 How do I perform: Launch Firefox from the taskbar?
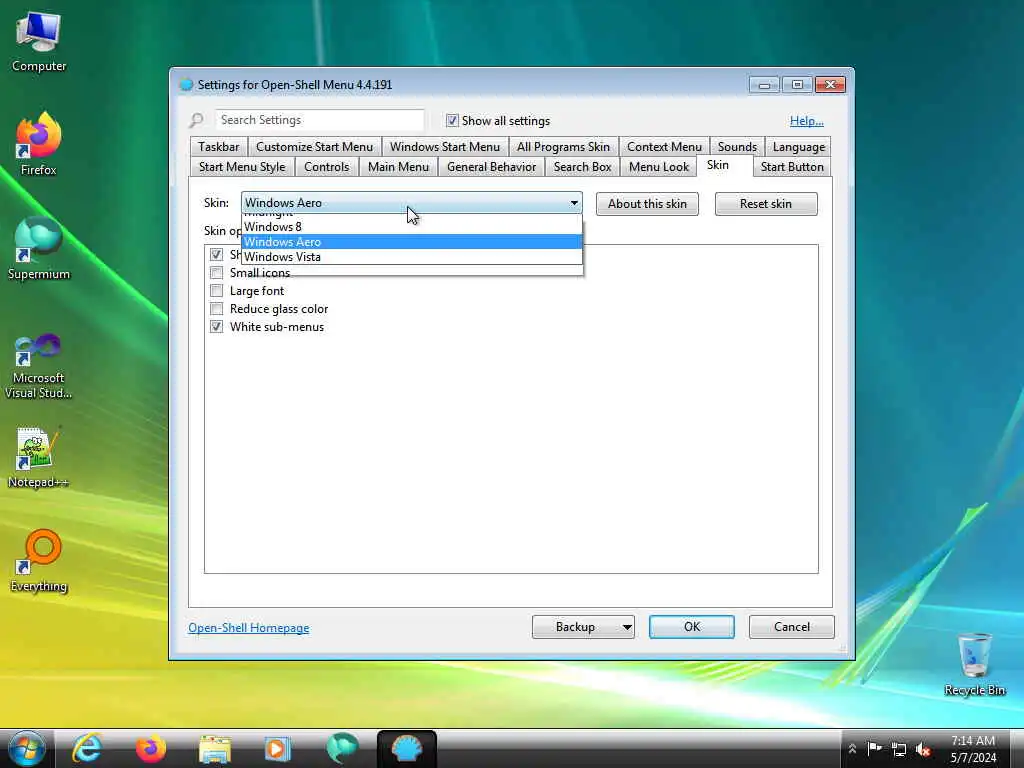tap(151, 748)
